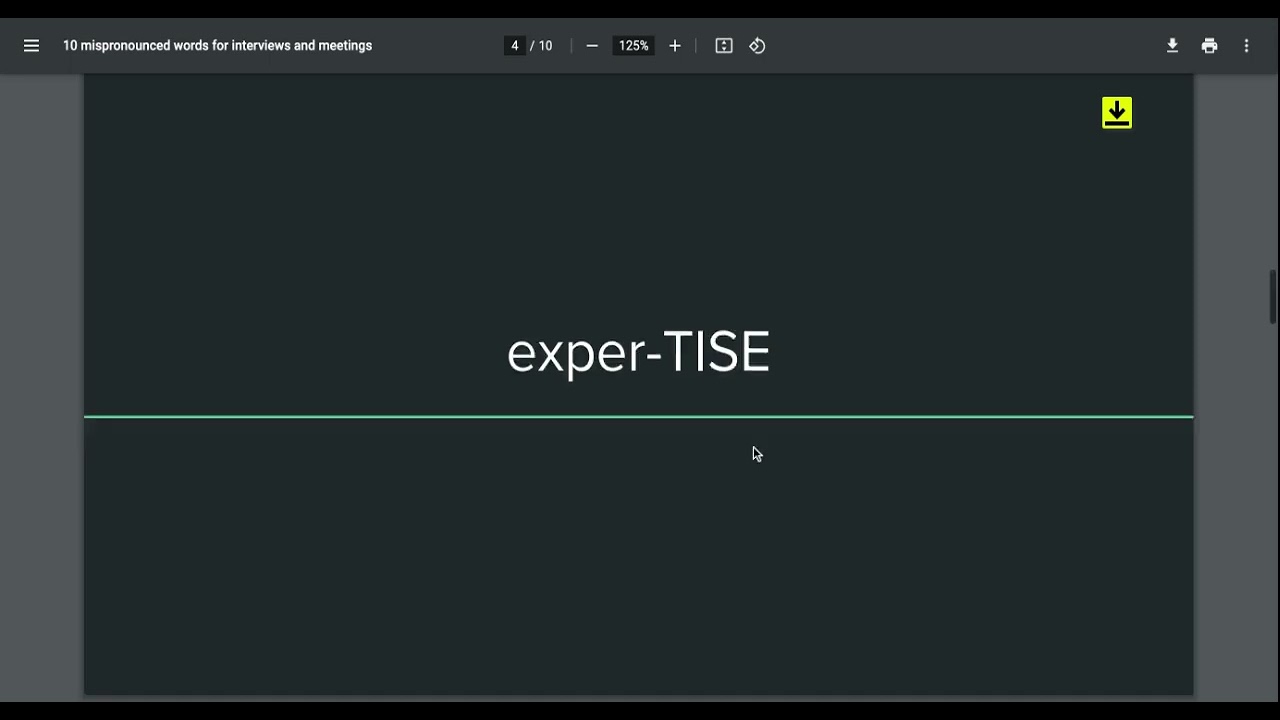Edit the 125% zoom level field
Viewport: 1280px width, 720px height.
(x=633, y=46)
